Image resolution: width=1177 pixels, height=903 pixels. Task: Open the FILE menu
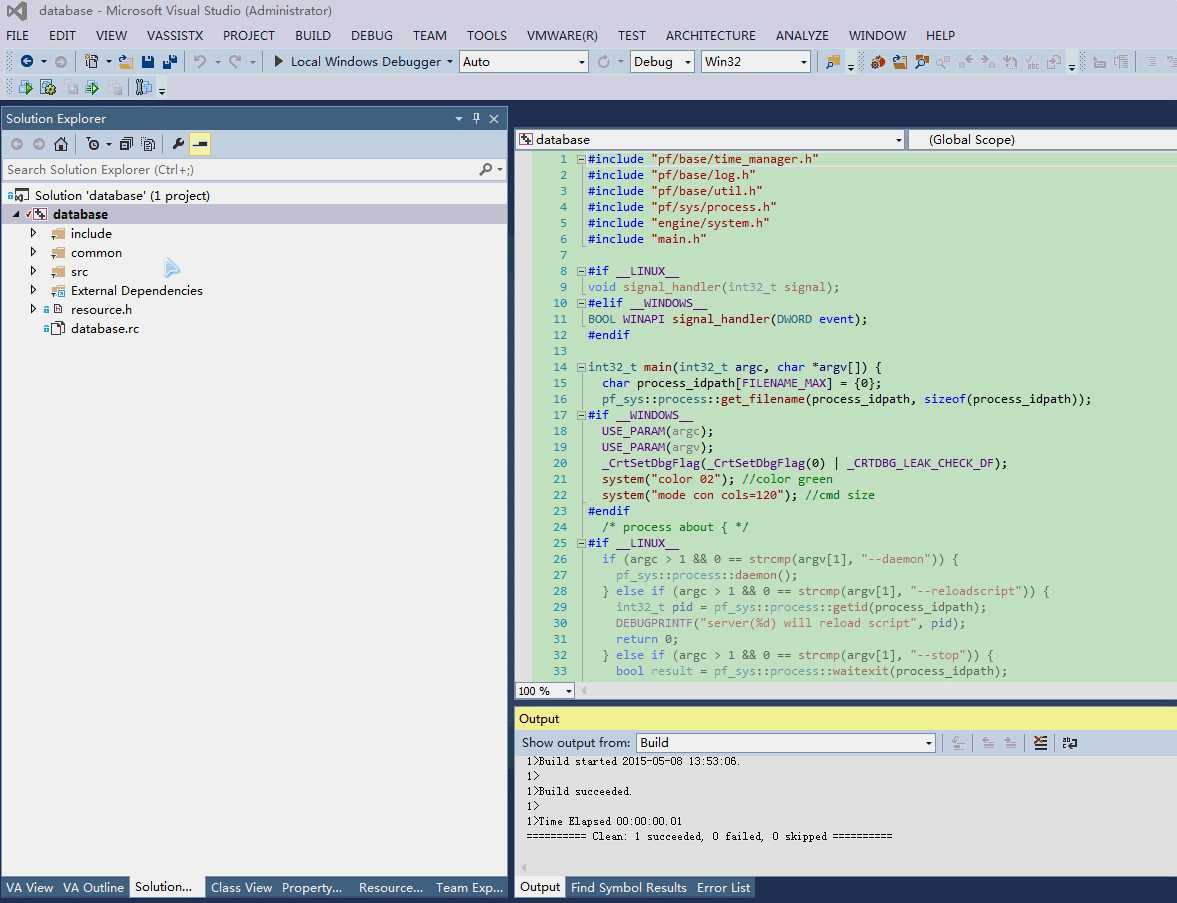click(x=17, y=35)
